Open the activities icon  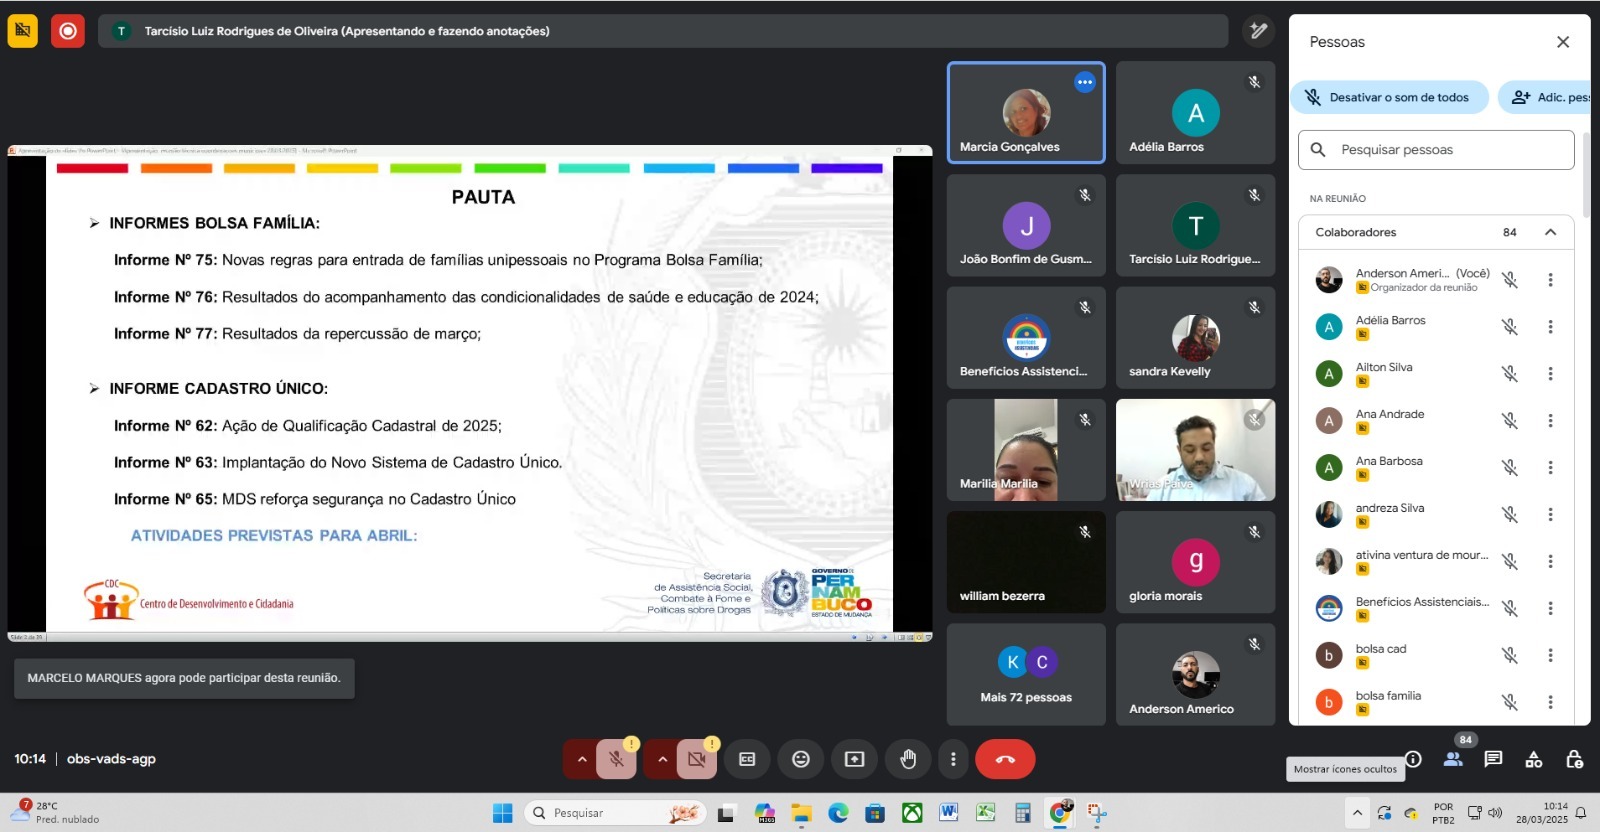coord(1533,759)
